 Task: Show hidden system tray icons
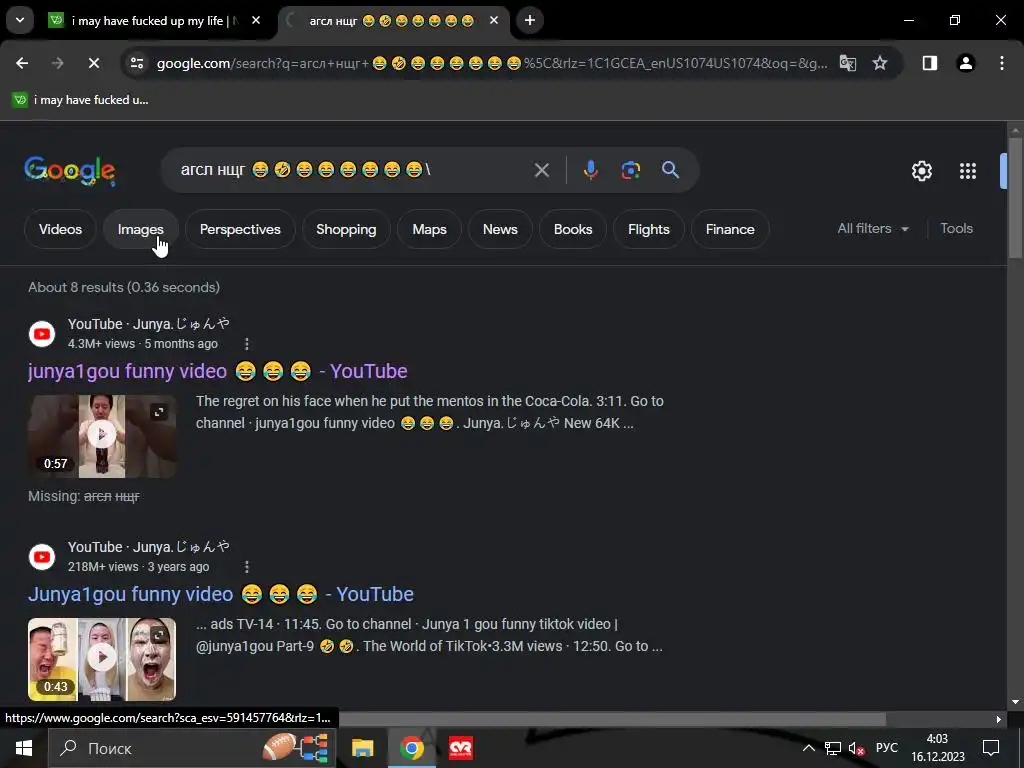[808, 748]
